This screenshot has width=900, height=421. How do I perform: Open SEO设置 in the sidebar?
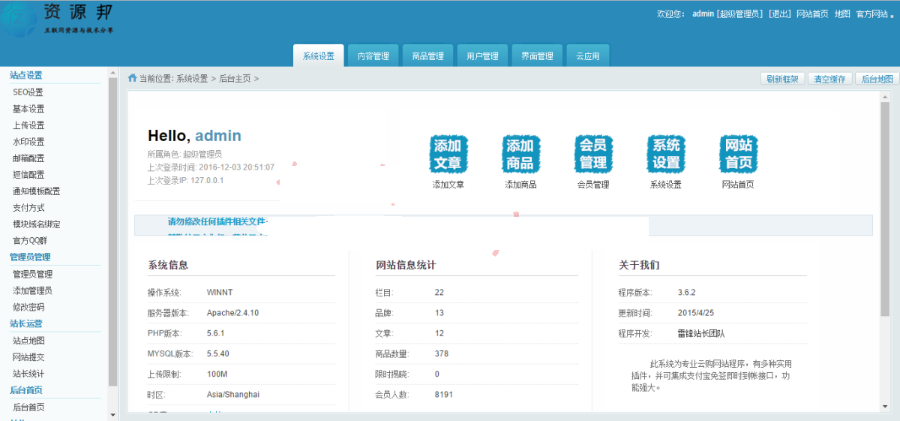point(28,92)
